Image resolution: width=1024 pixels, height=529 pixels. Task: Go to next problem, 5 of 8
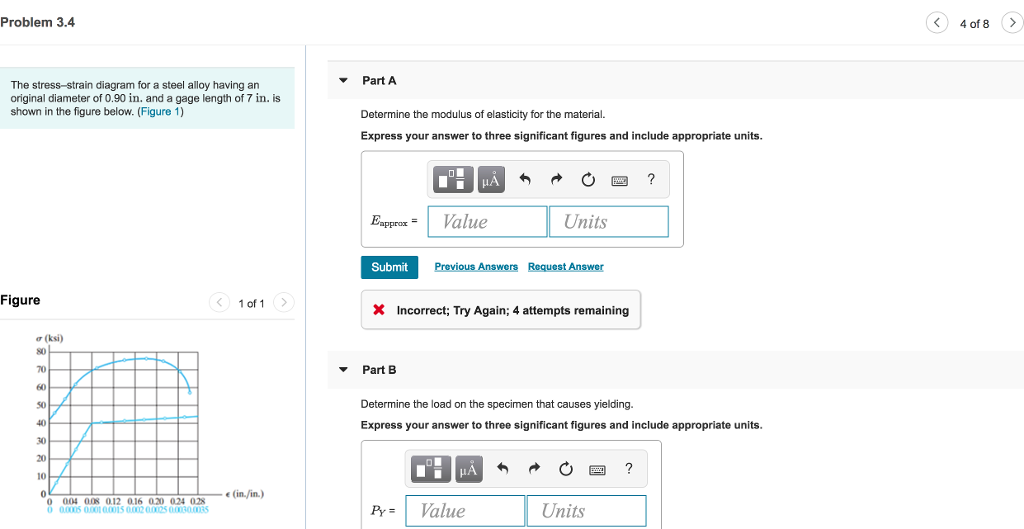(x=1012, y=23)
